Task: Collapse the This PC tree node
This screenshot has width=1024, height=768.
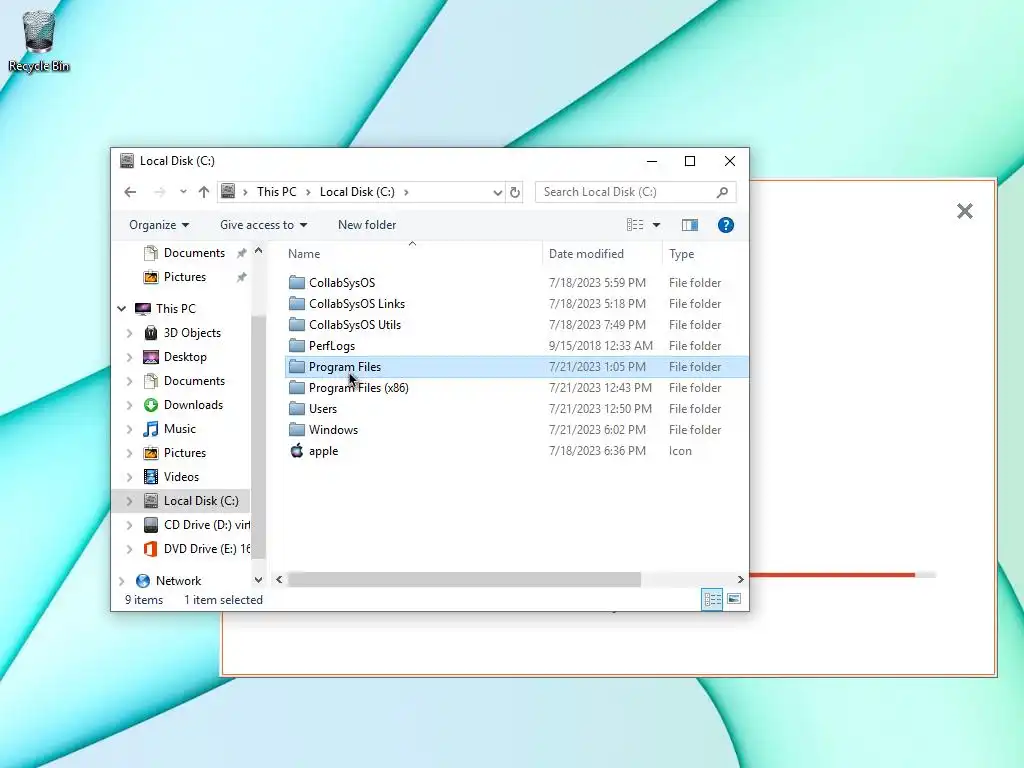Action: tap(122, 309)
